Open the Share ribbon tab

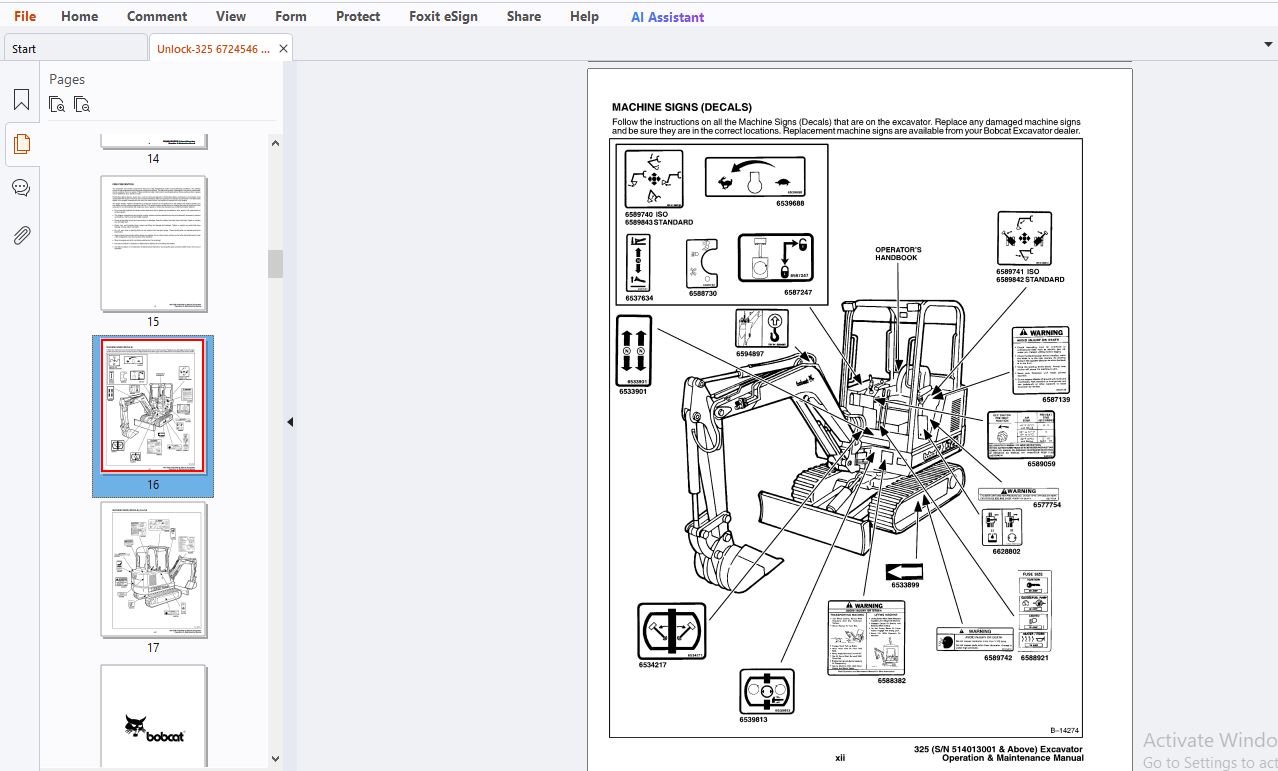[524, 16]
